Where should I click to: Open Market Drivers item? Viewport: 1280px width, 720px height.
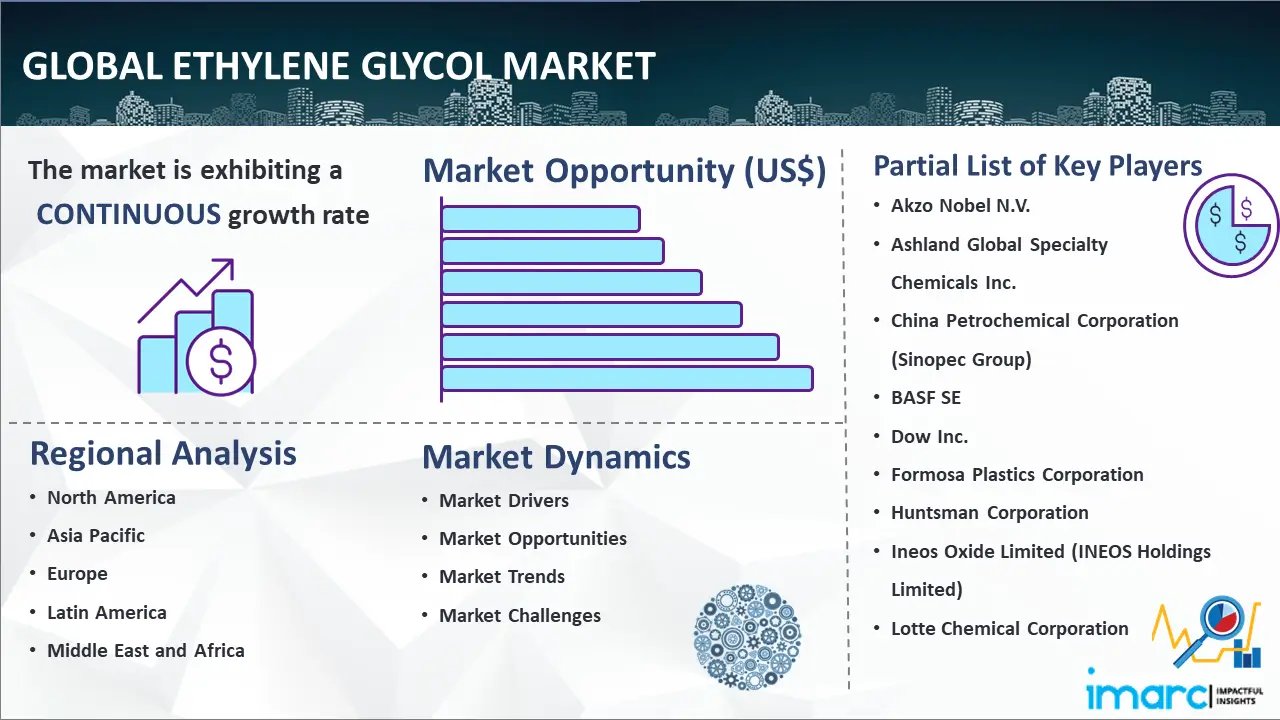click(504, 501)
